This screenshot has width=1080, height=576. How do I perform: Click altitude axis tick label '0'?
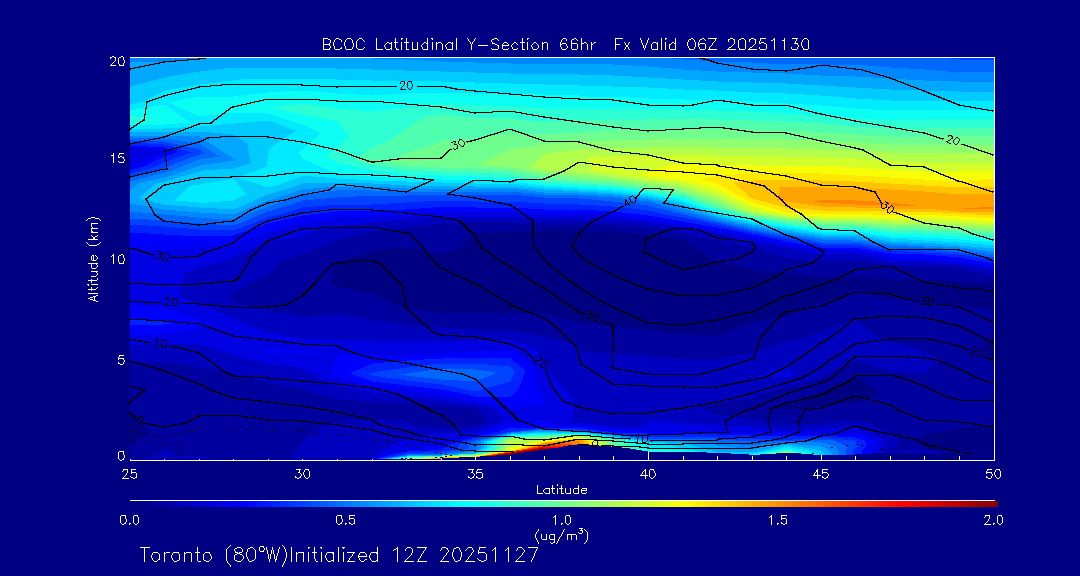pyautogui.click(x=121, y=456)
